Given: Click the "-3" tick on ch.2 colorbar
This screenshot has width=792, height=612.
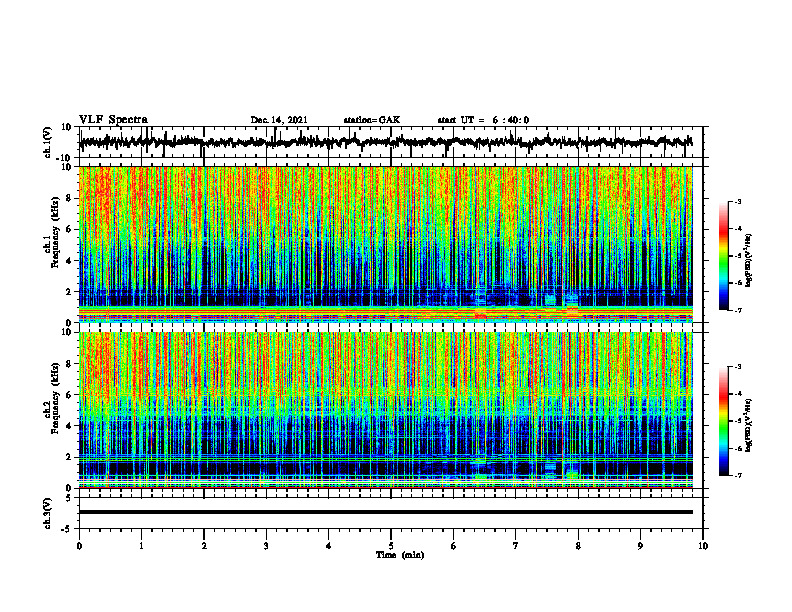Looking at the screenshot, I should tap(738, 367).
